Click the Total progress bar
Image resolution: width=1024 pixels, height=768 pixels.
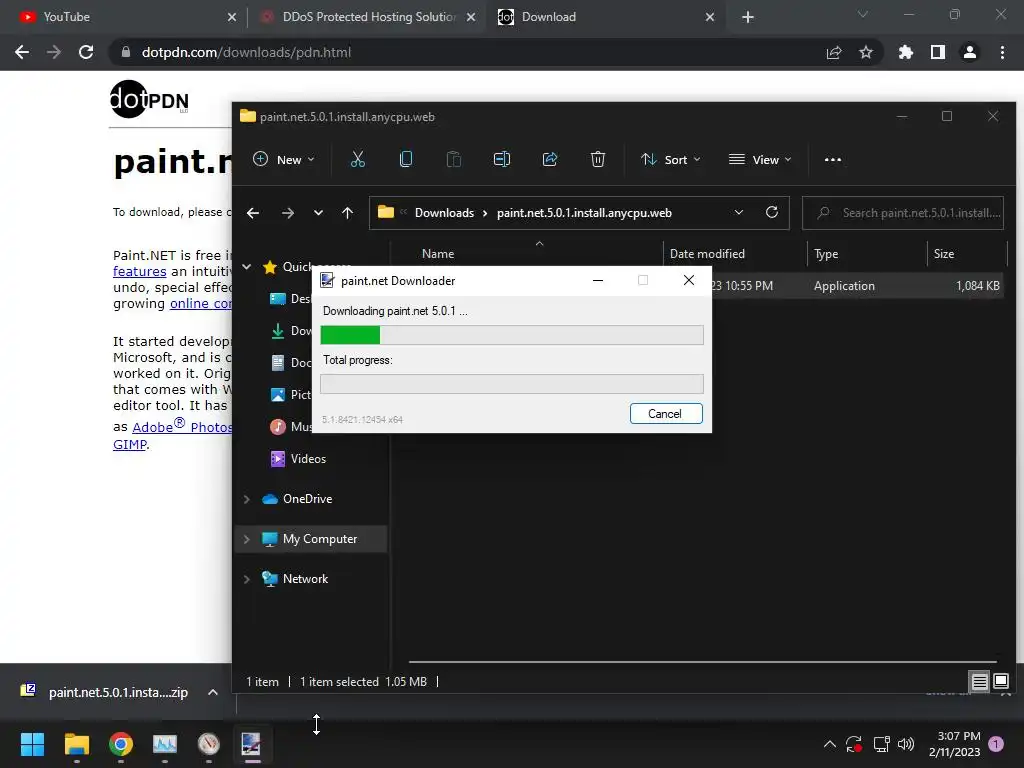coord(511,384)
